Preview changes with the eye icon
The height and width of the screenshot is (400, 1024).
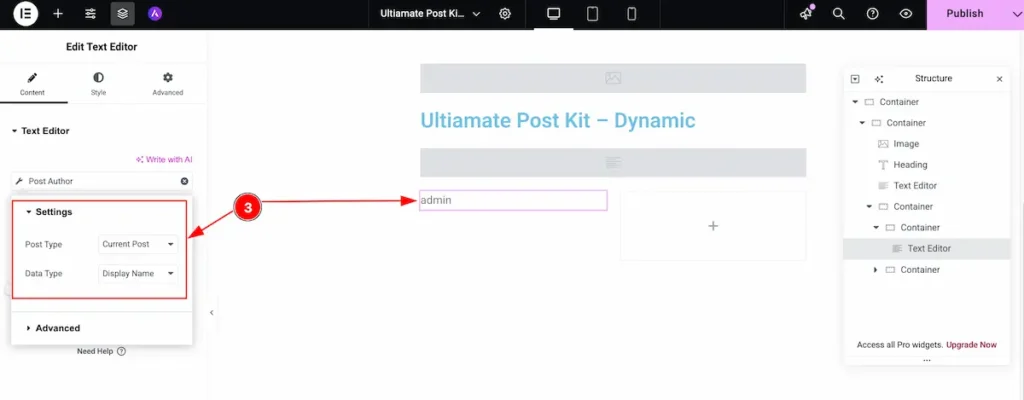tap(905, 14)
